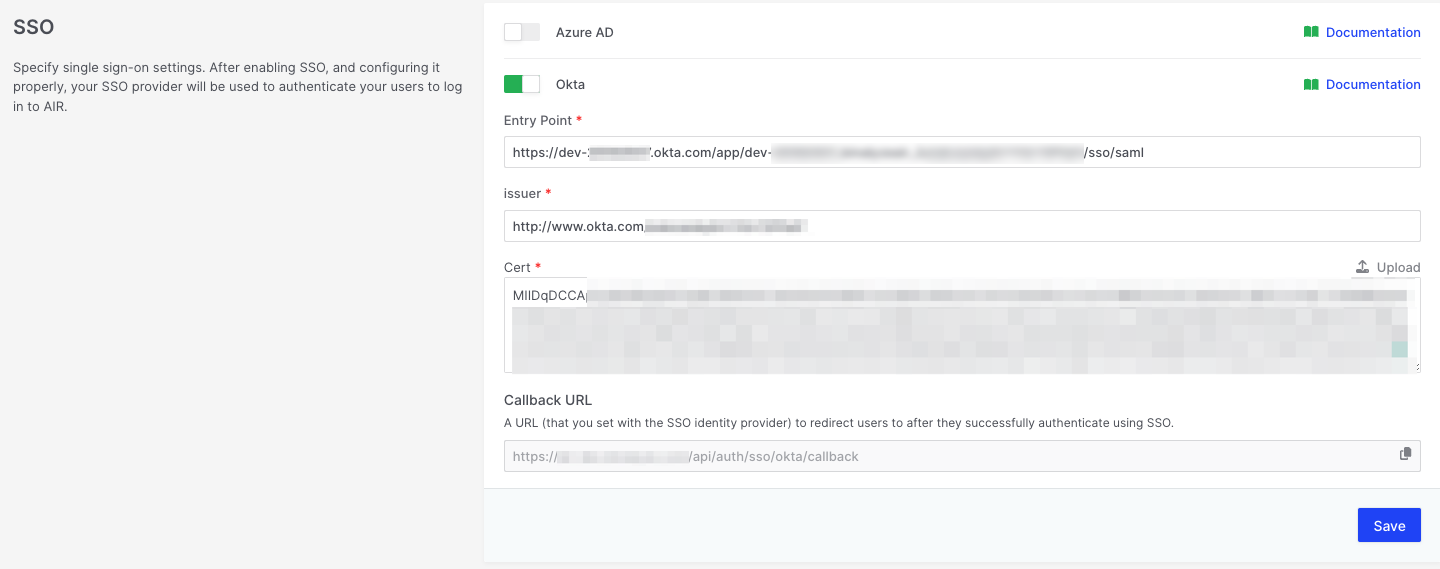
Task: Disable the Okta toggle switch
Action: tap(521, 84)
